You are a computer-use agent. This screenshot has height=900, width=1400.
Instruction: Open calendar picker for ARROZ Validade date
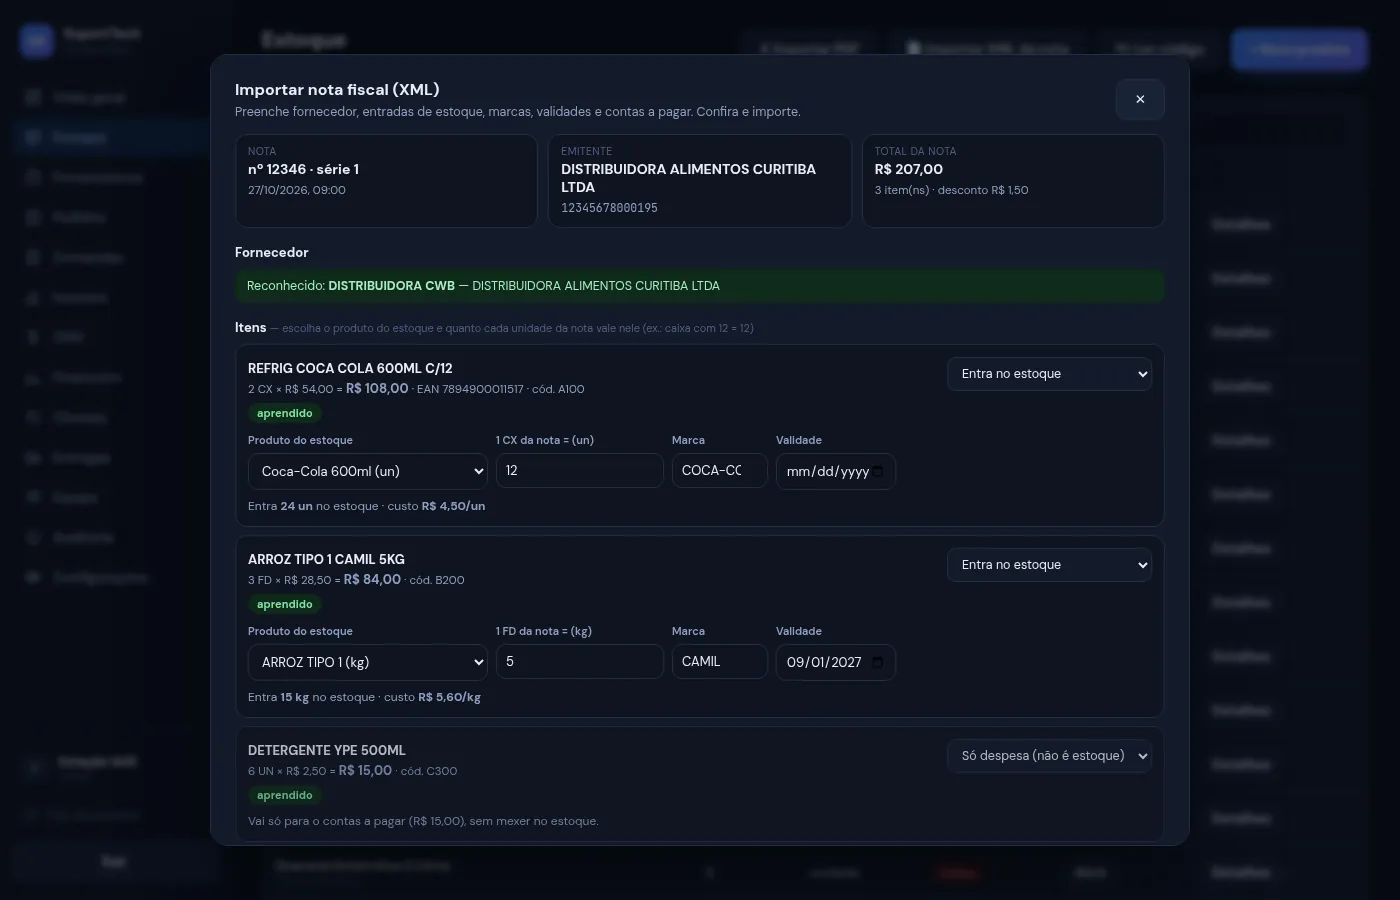[878, 662]
